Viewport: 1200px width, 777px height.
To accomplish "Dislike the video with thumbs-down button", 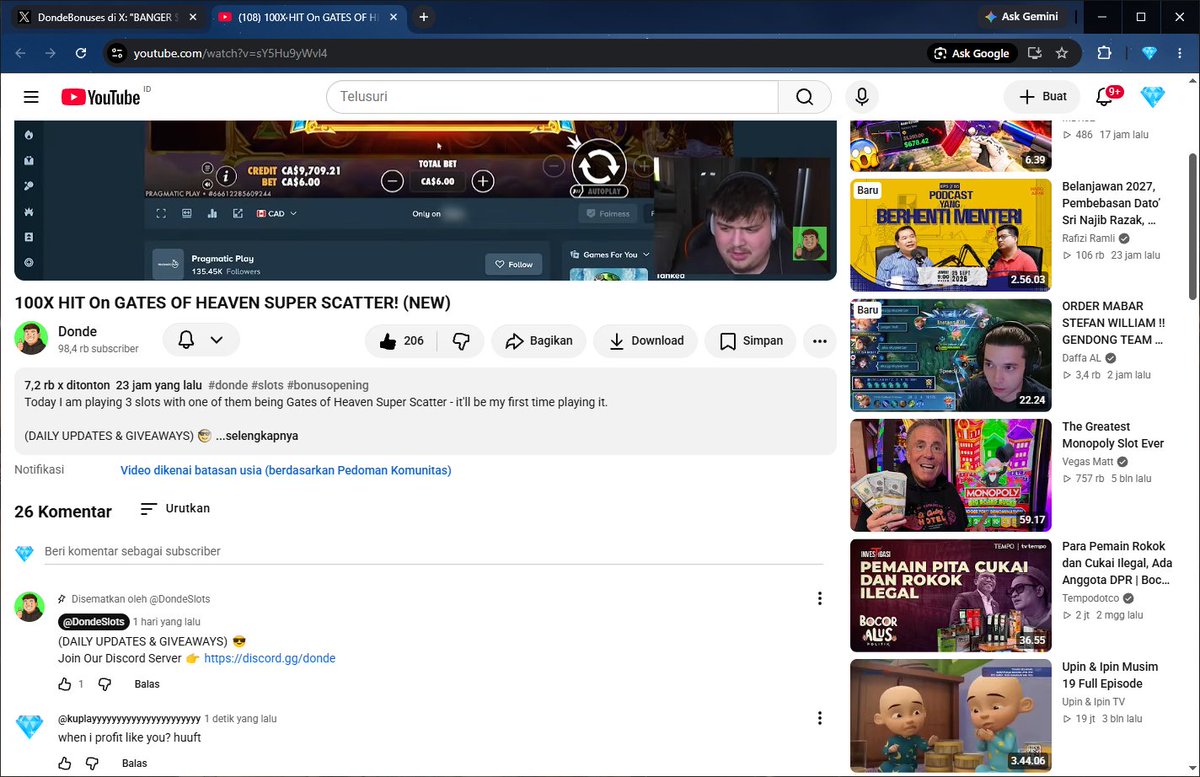I will [461, 341].
